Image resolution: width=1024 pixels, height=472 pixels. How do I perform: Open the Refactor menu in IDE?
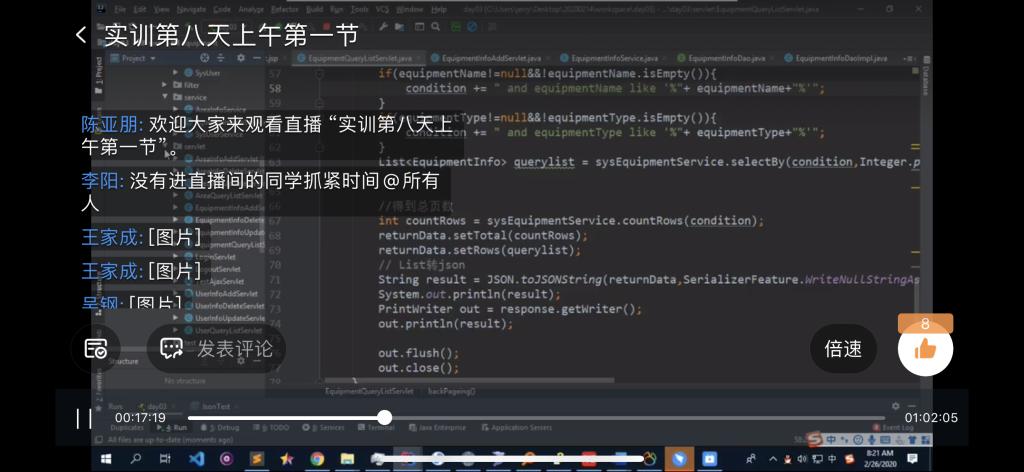tap(284, 10)
